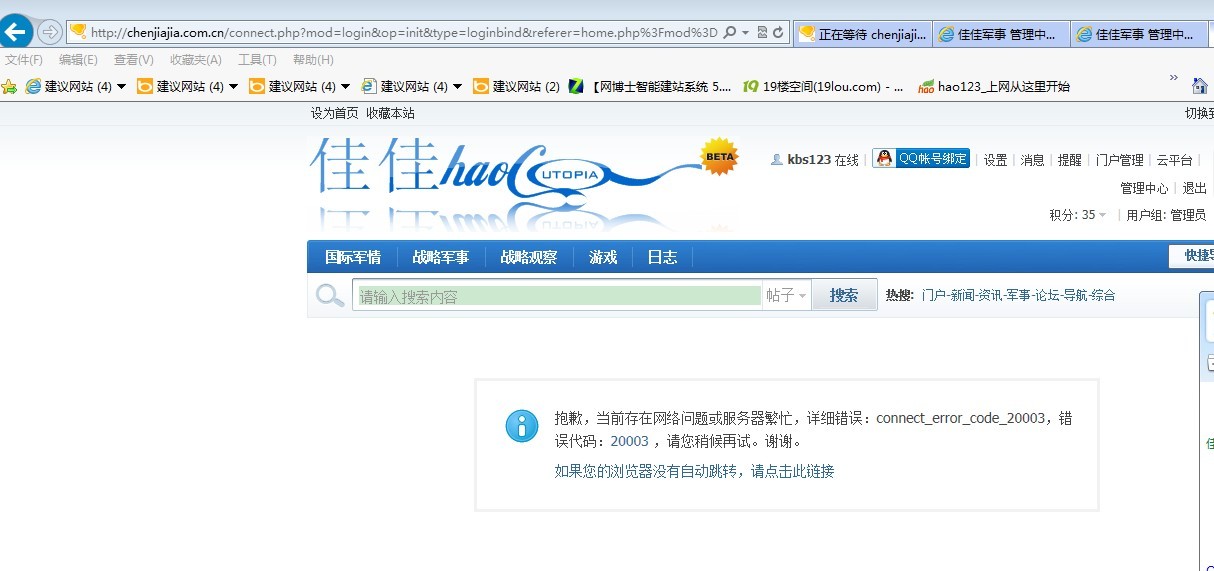This screenshot has height=571, width=1214.
Task: Select the 战略军事 navigation tab
Action: (x=440, y=257)
